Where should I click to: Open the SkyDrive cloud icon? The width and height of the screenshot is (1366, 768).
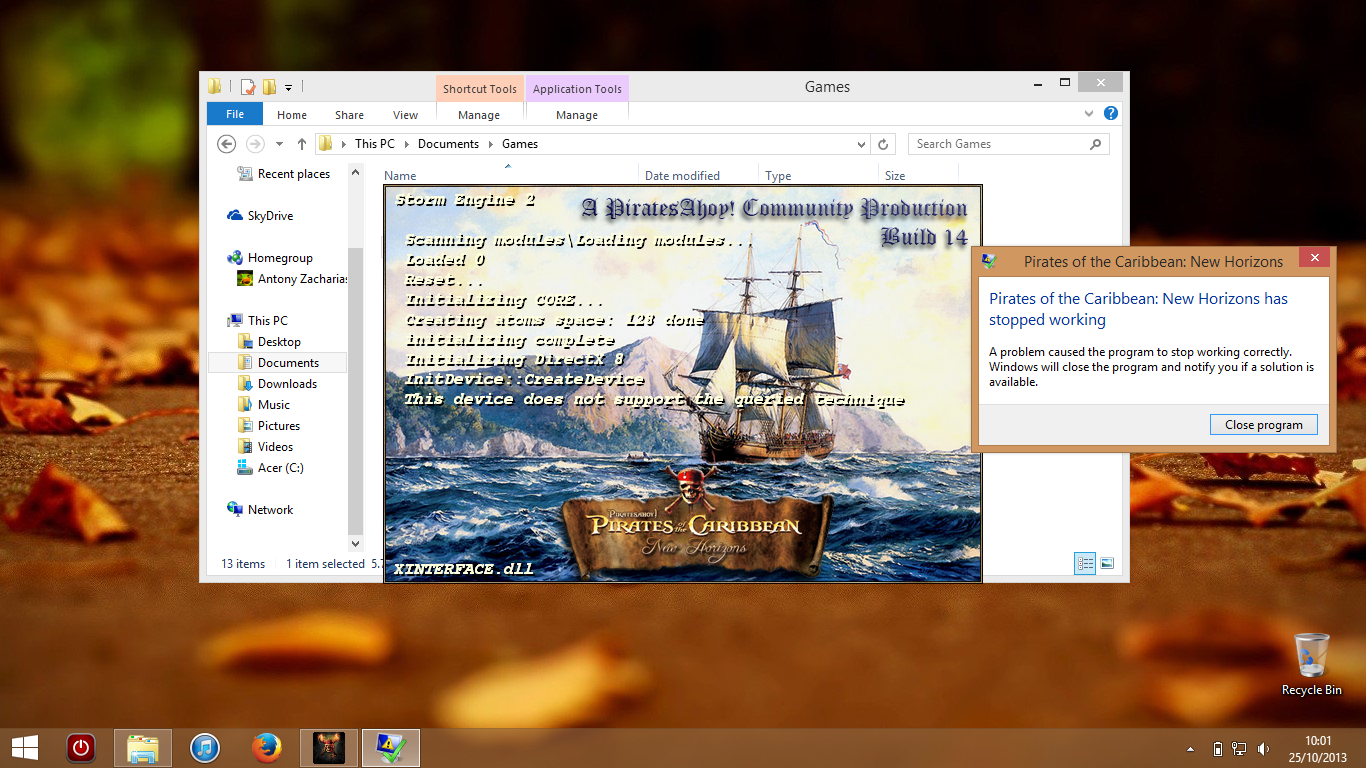pyautogui.click(x=235, y=216)
